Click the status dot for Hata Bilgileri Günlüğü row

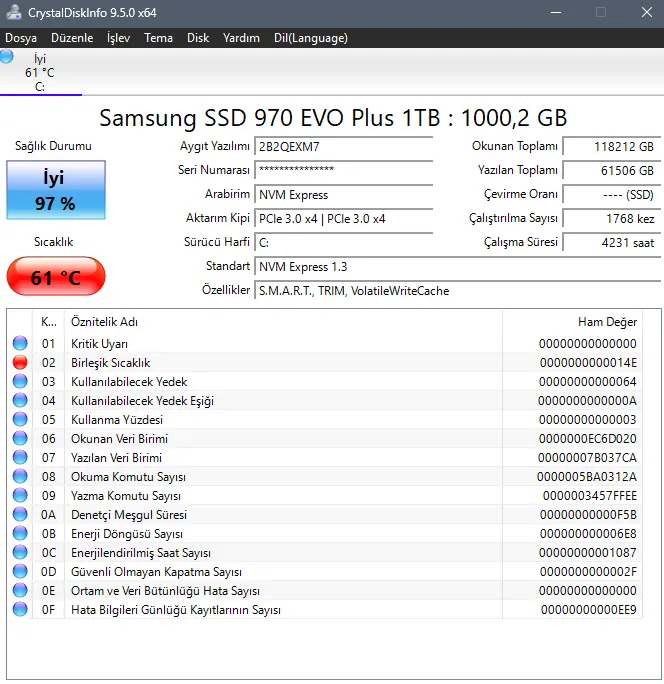click(20, 609)
